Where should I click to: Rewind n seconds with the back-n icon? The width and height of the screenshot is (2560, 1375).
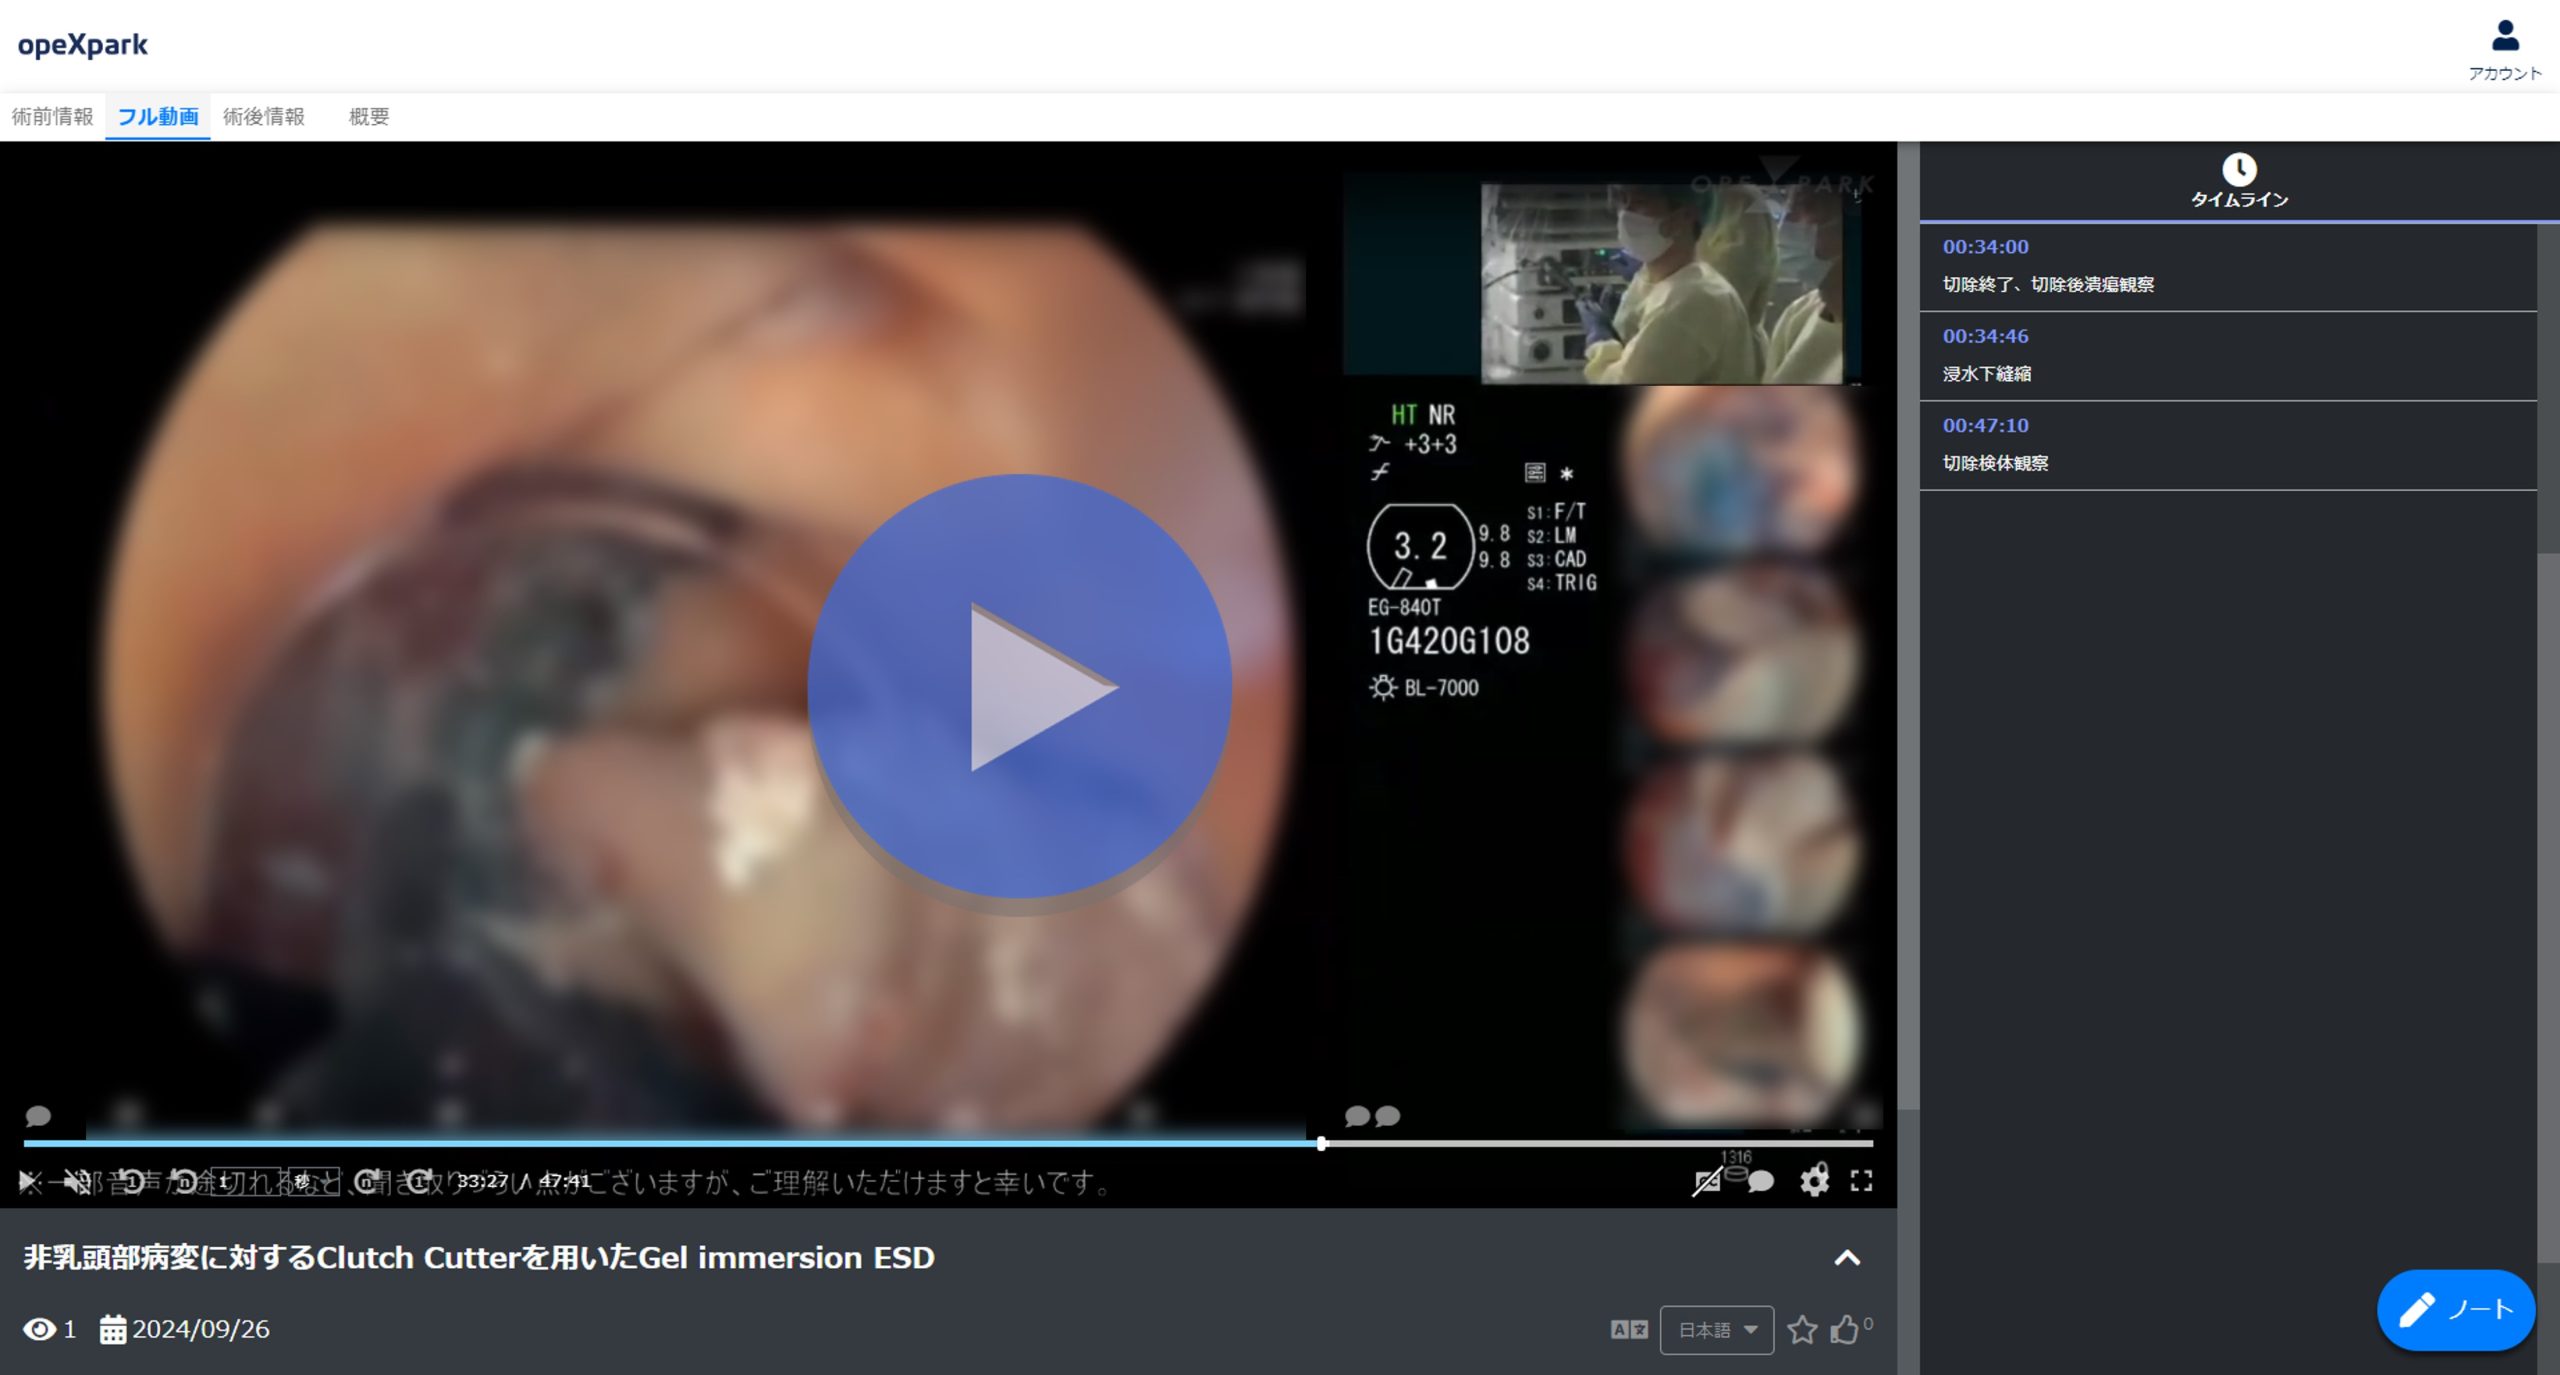point(184,1182)
